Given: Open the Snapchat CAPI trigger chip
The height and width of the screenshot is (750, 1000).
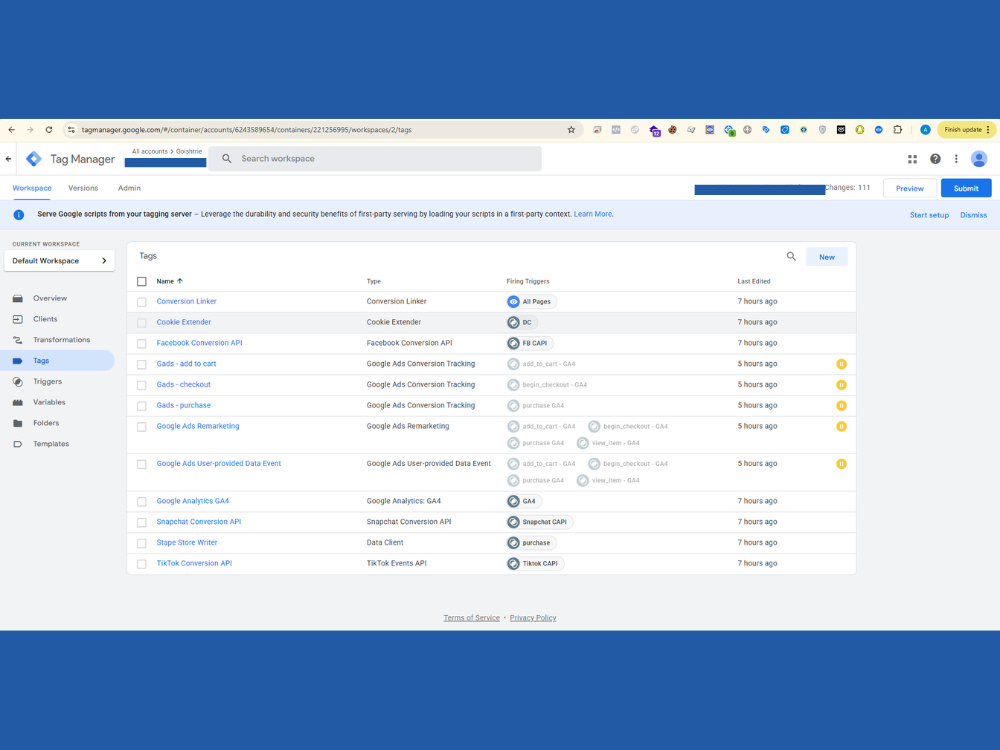Looking at the screenshot, I should click(540, 522).
